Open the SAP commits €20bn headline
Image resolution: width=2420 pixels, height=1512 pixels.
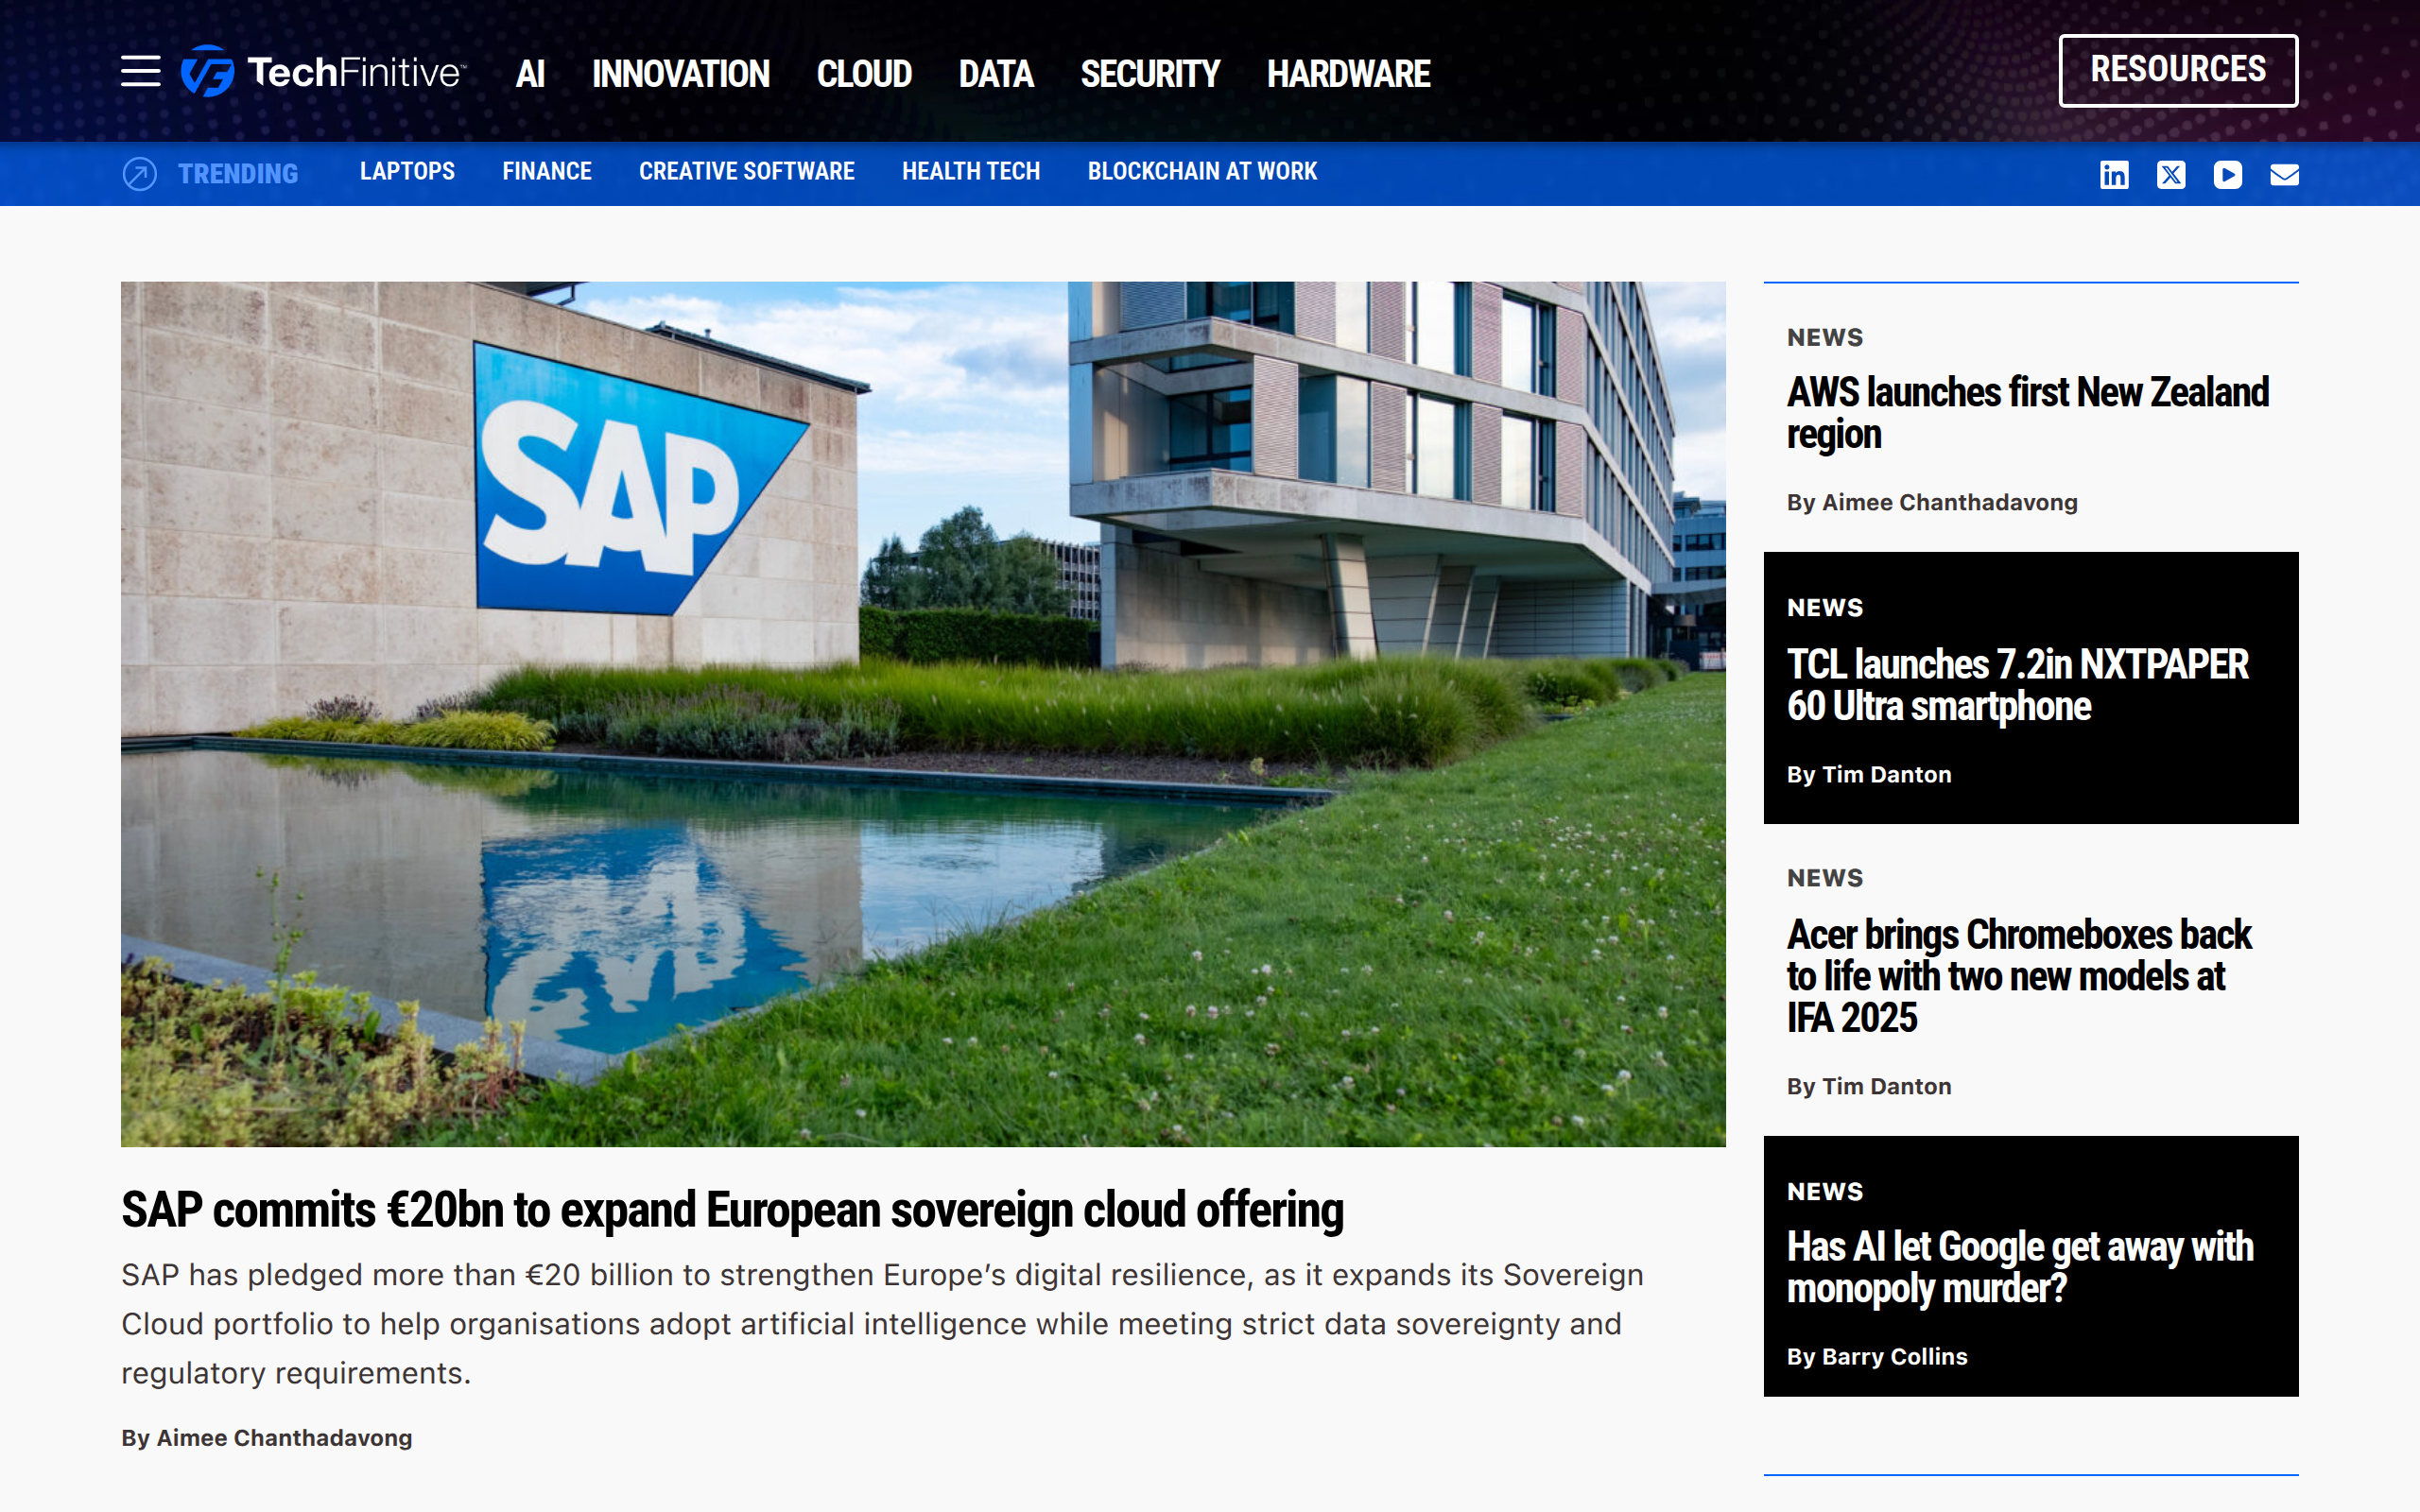coord(732,1210)
